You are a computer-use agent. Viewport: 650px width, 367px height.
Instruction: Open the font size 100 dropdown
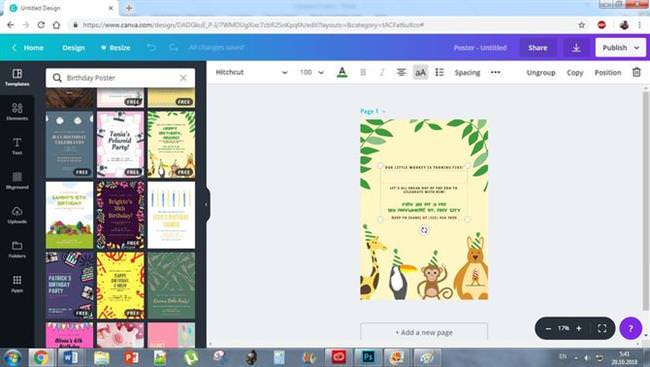tap(312, 72)
